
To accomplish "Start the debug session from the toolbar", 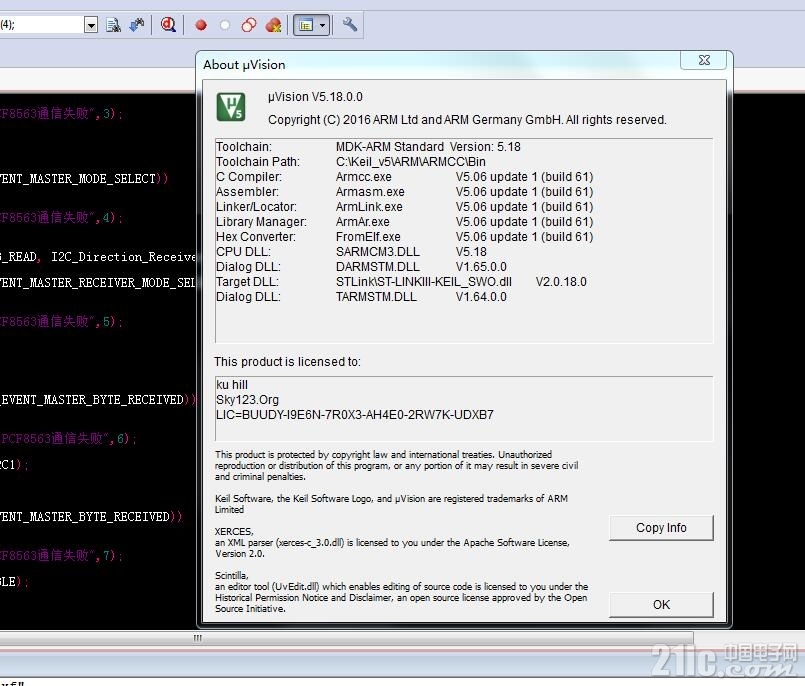I will click(168, 25).
